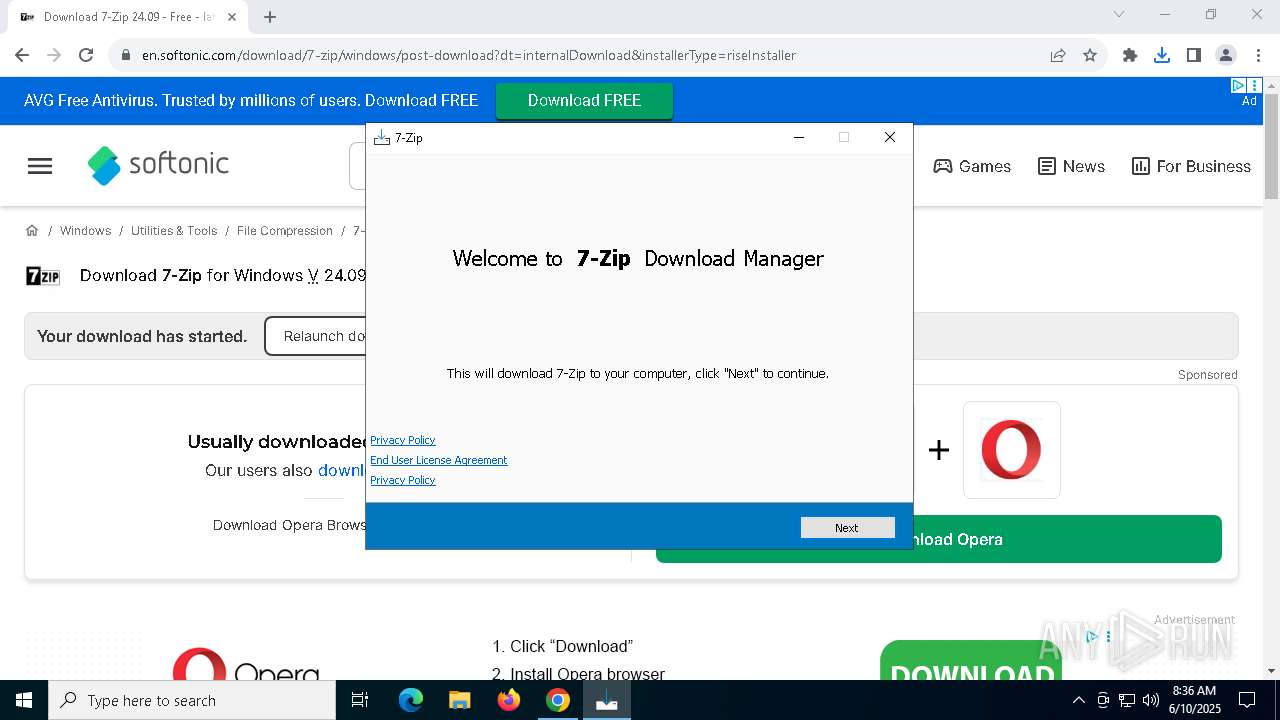Open the notification center icon
The width and height of the screenshot is (1280, 720).
[x=1247, y=700]
